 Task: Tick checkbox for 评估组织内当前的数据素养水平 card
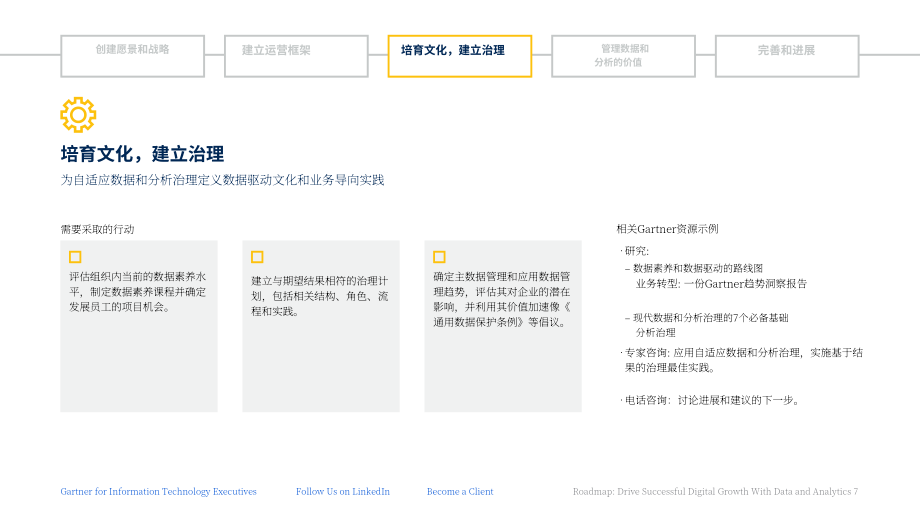point(75,257)
